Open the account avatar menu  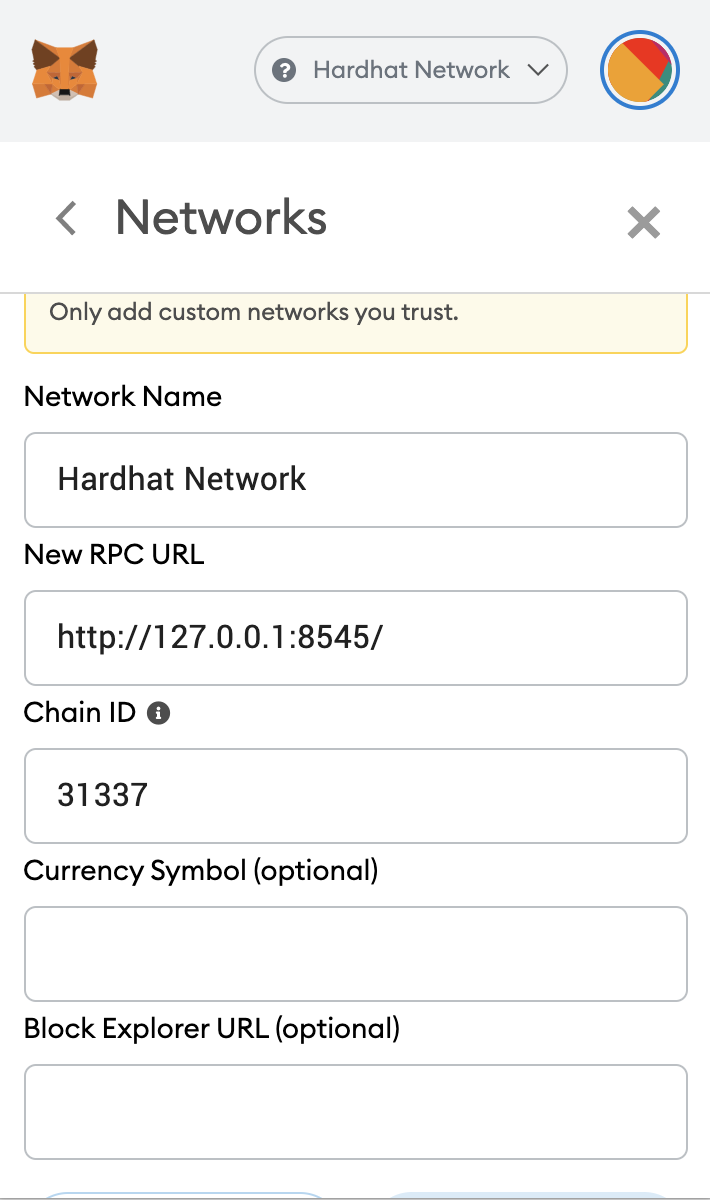(640, 71)
